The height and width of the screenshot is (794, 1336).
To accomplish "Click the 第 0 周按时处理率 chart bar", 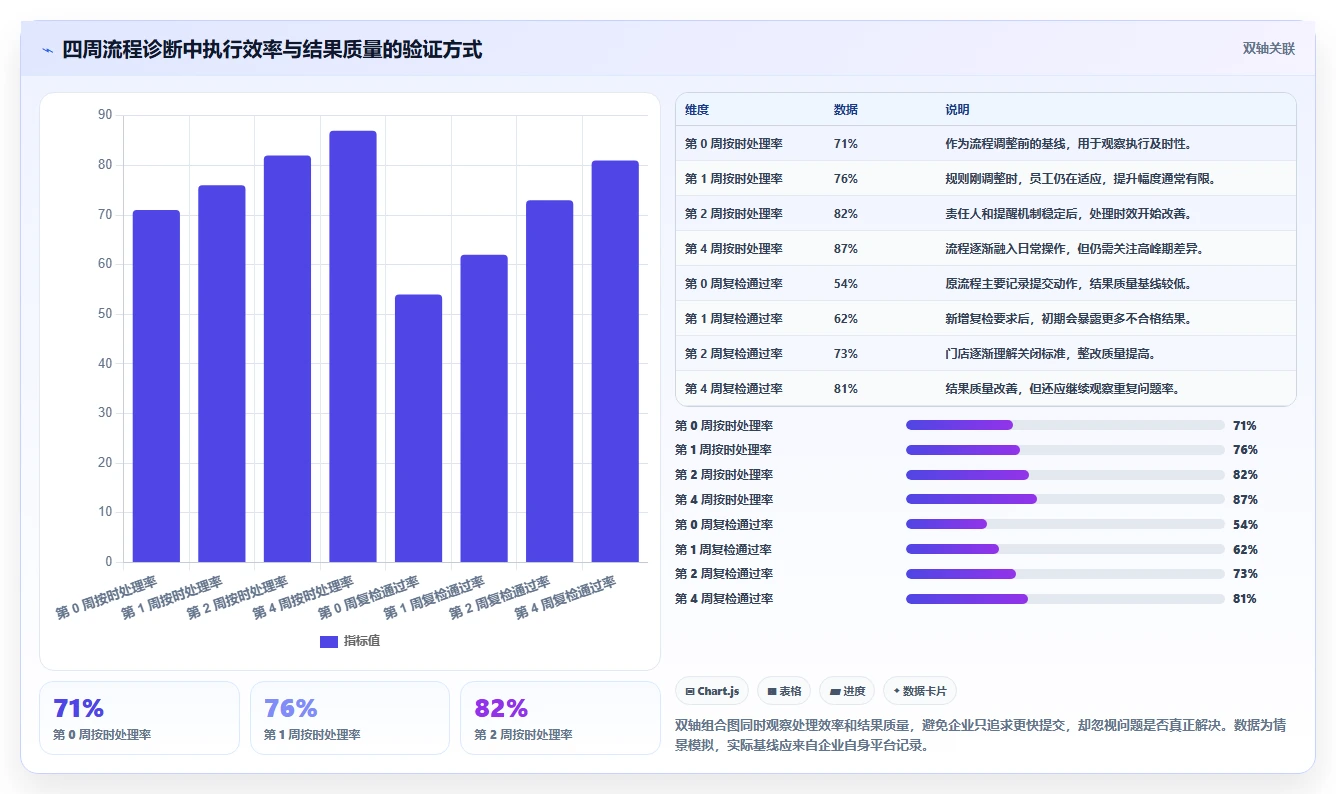I will 156,386.
